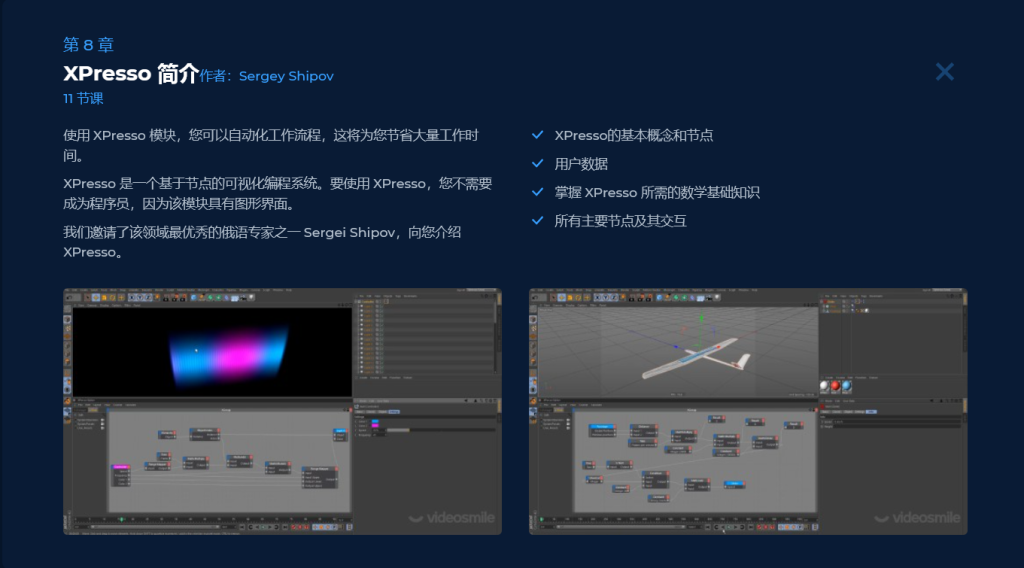
Task: Click the paragraph starting "使用 XPresso 模块"
Action: [x=271, y=146]
